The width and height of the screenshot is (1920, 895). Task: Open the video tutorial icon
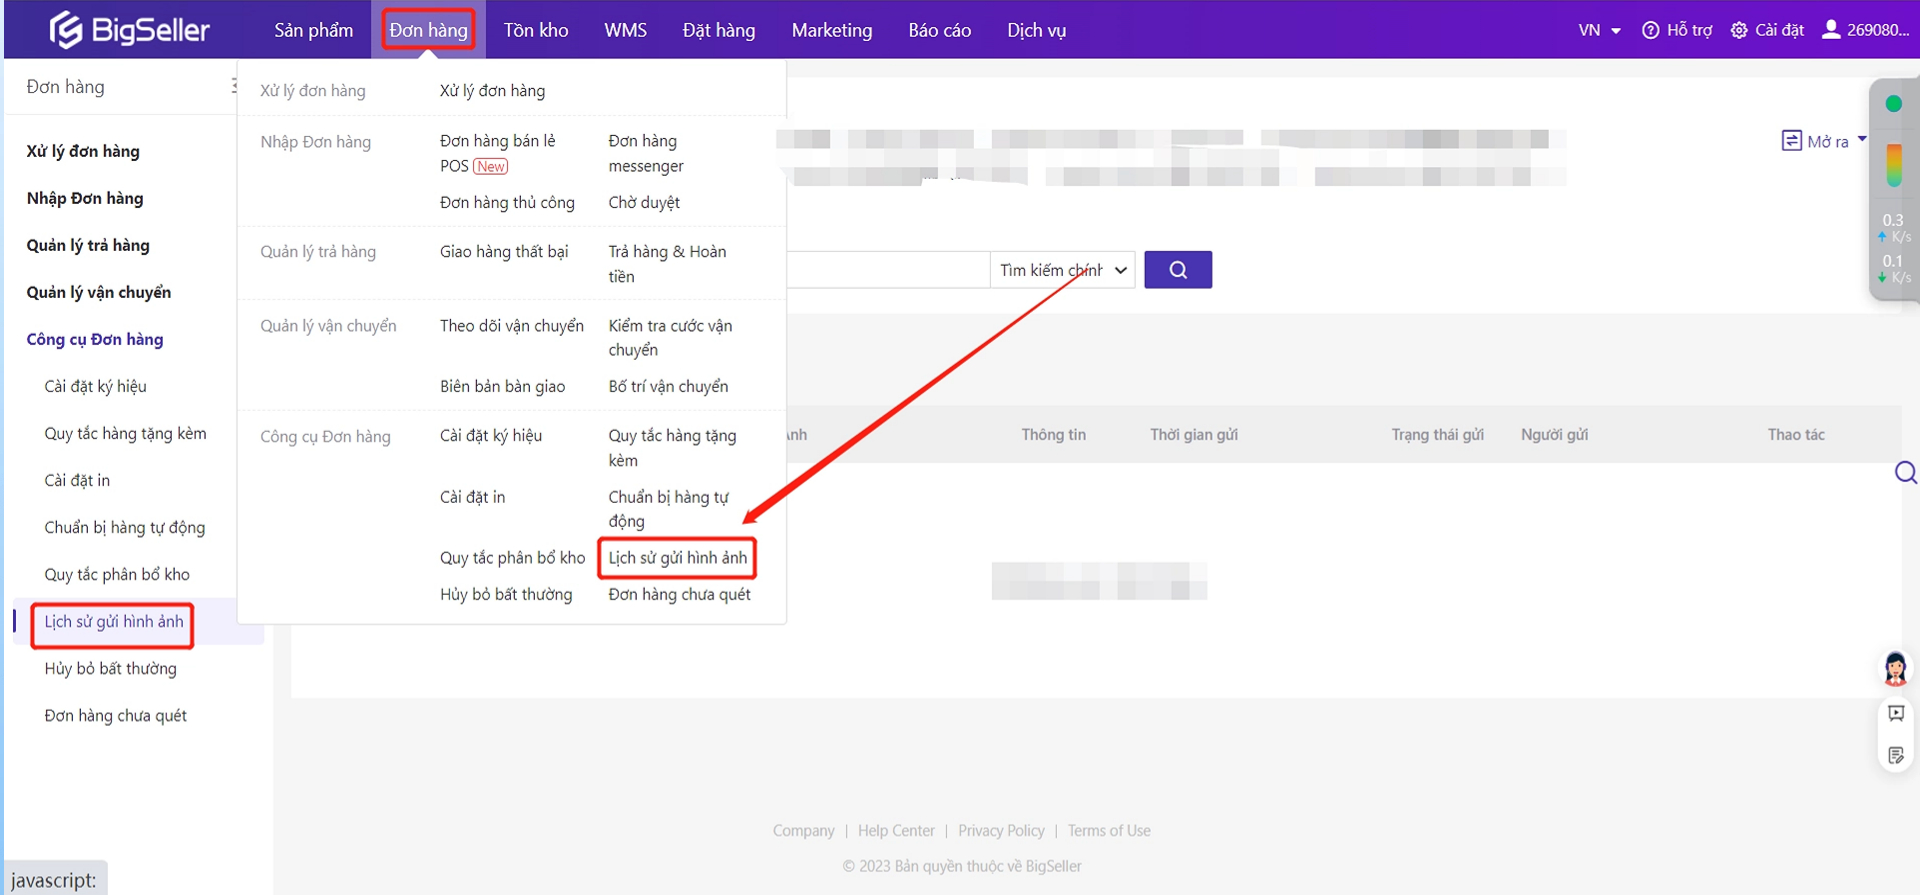(1895, 714)
